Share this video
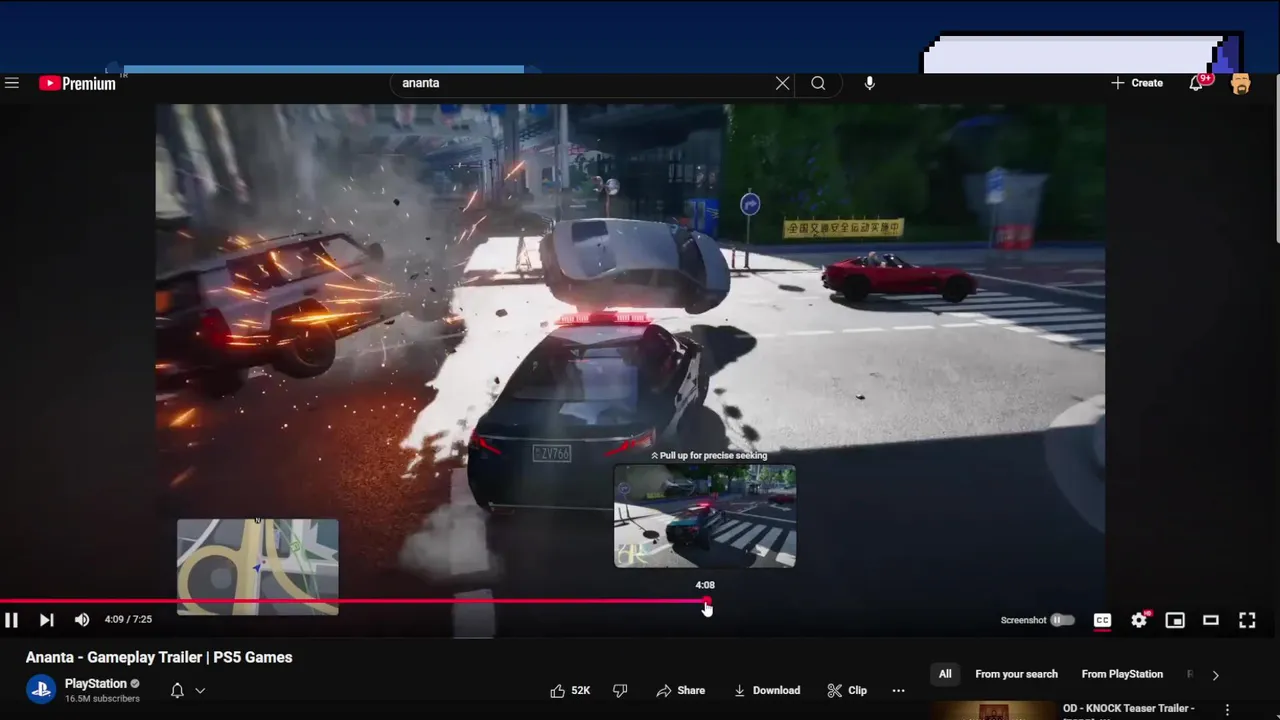This screenshot has width=1280, height=720. pyautogui.click(x=680, y=690)
